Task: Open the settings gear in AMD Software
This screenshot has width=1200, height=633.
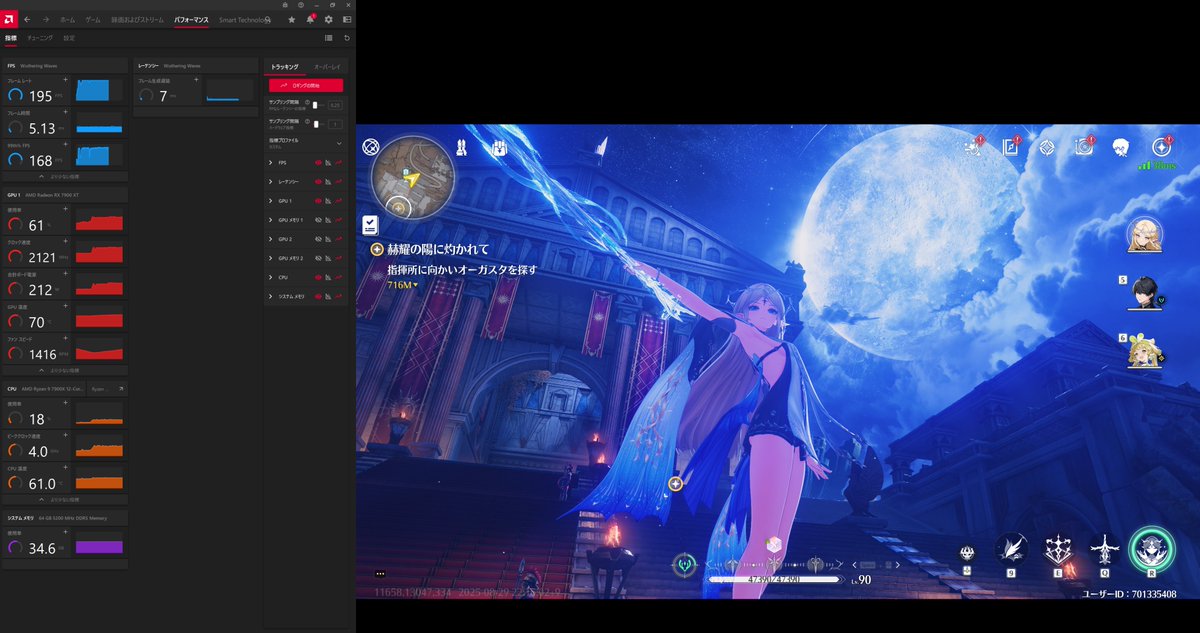Action: coord(328,19)
